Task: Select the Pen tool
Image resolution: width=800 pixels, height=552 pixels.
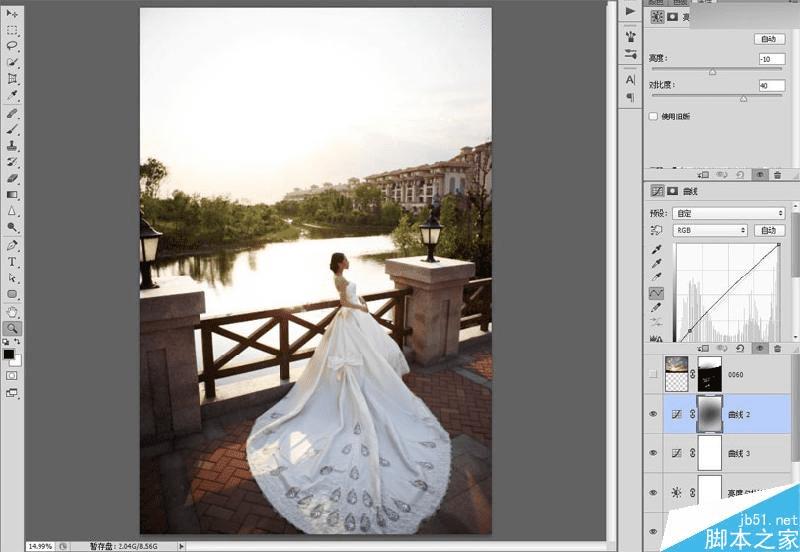Action: 12,245
